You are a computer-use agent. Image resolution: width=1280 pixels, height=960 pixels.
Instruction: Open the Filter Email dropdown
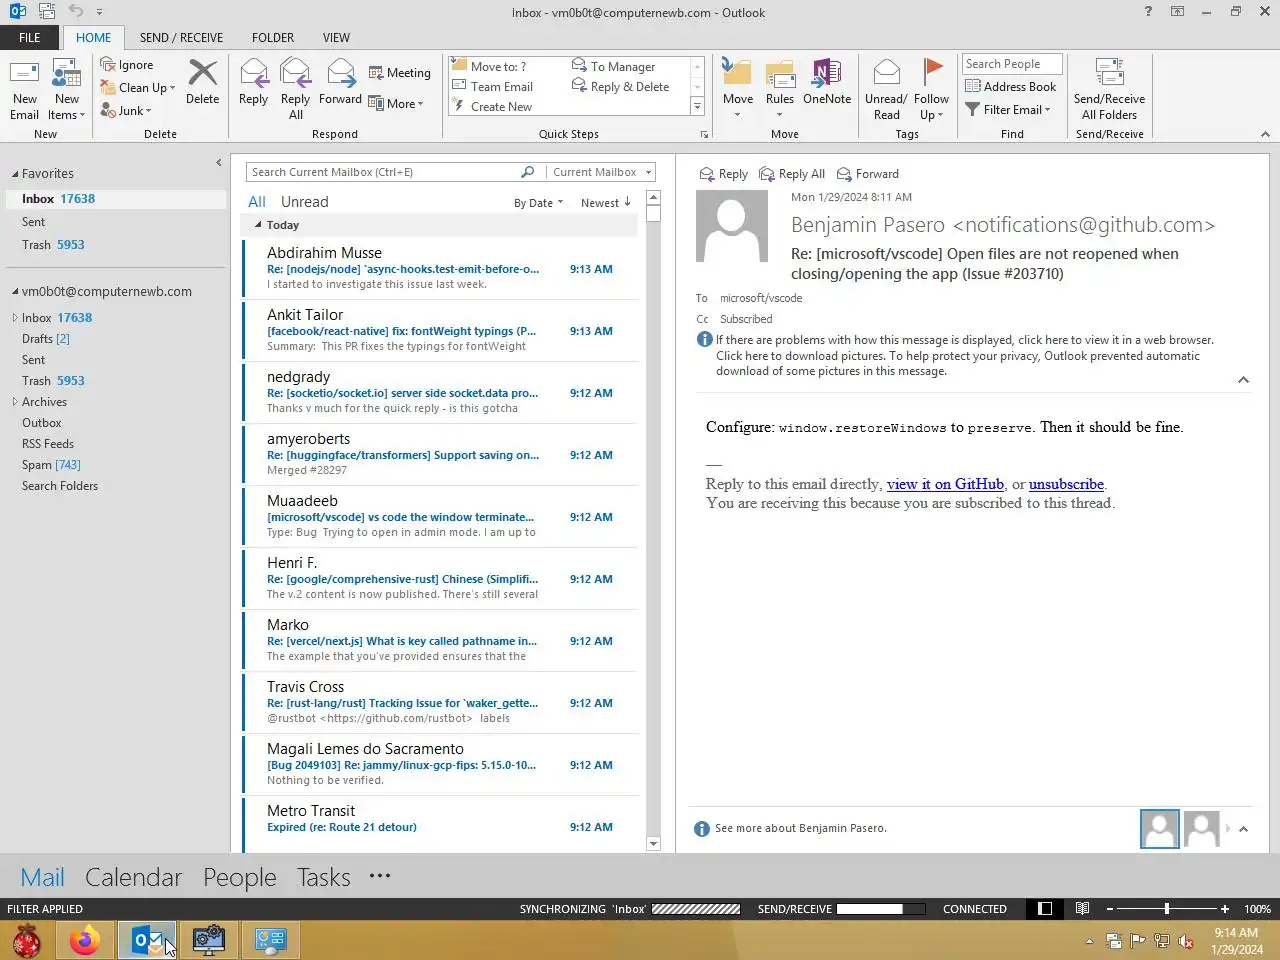tap(1008, 110)
